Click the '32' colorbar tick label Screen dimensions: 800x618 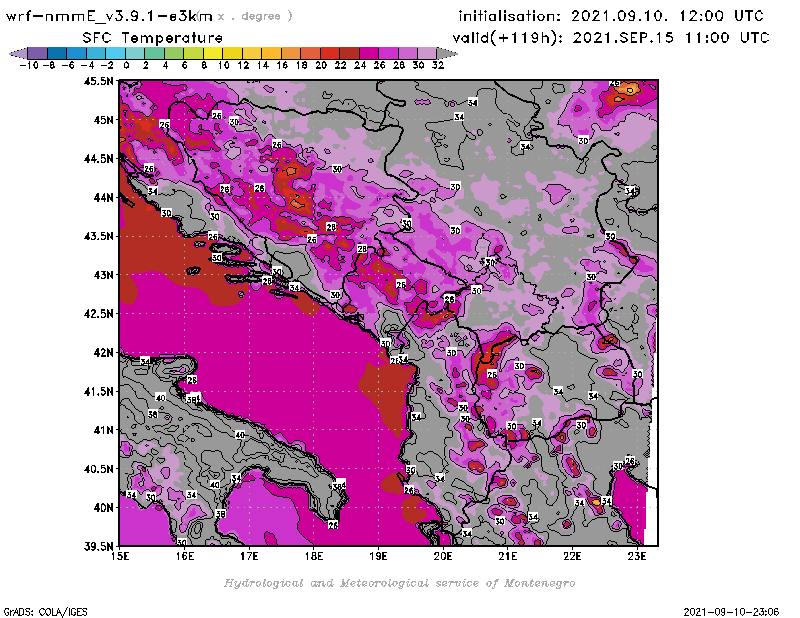point(438,65)
